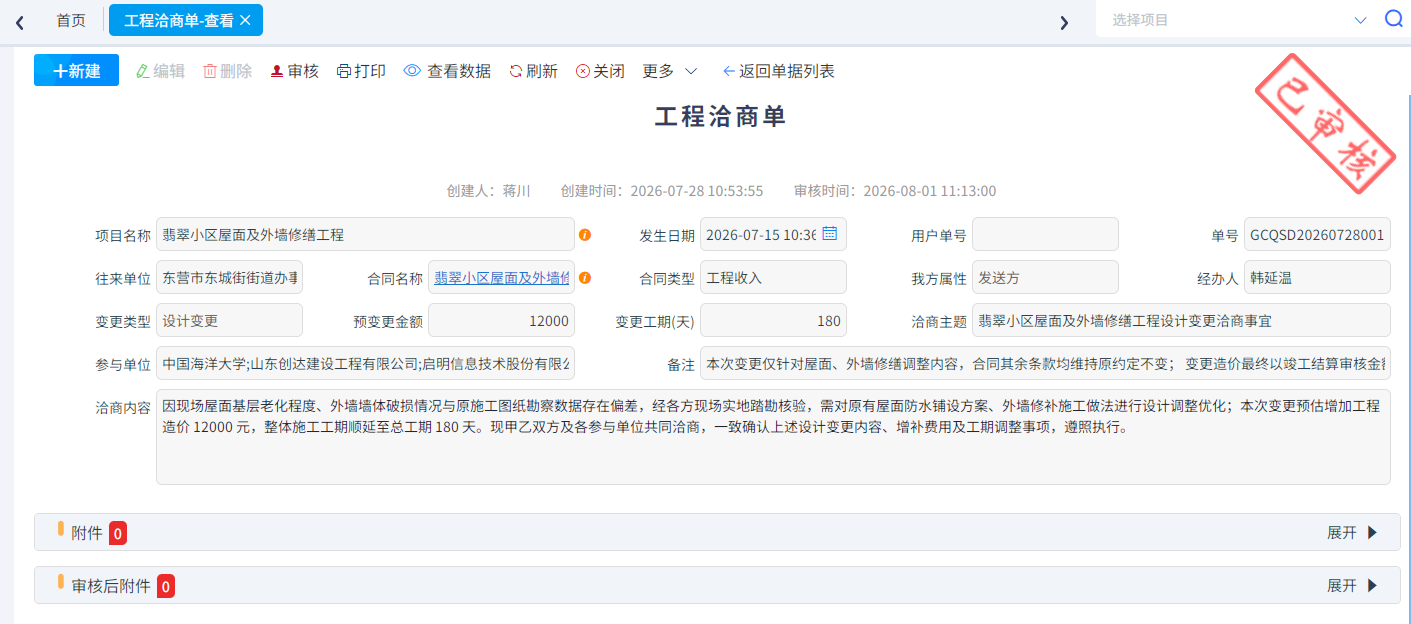Click the 工程洽商单 title heading
This screenshot has width=1411, height=624.
coord(720,116)
